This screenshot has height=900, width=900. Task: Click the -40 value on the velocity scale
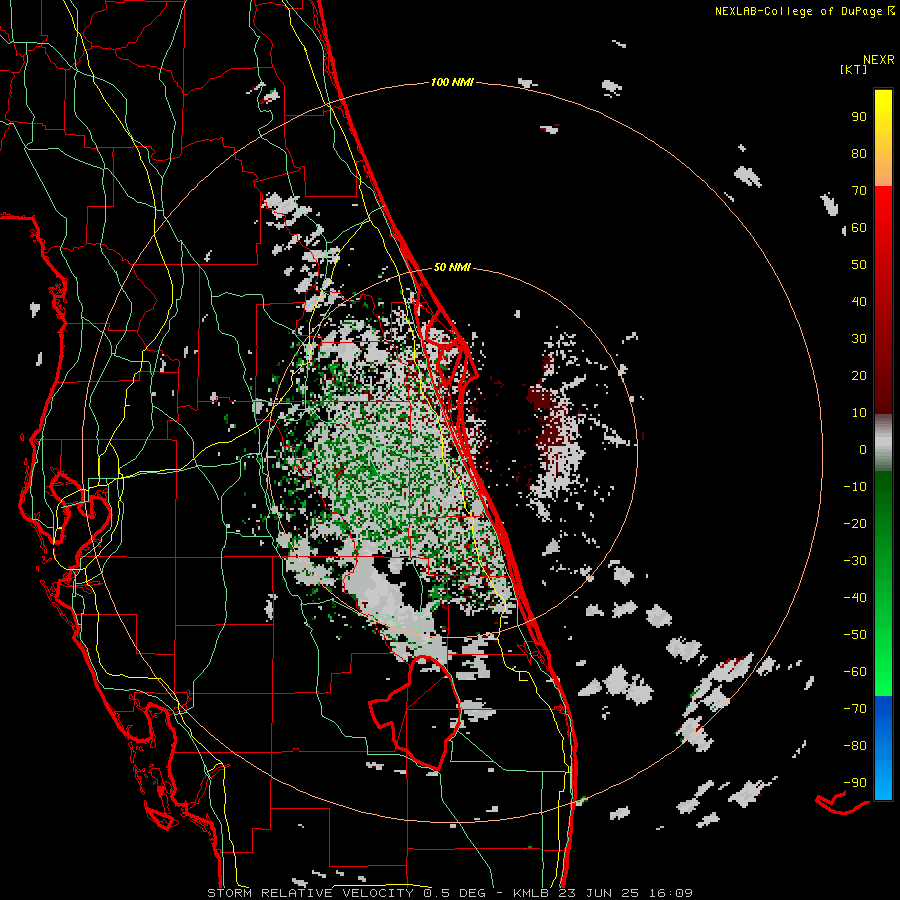pos(855,598)
